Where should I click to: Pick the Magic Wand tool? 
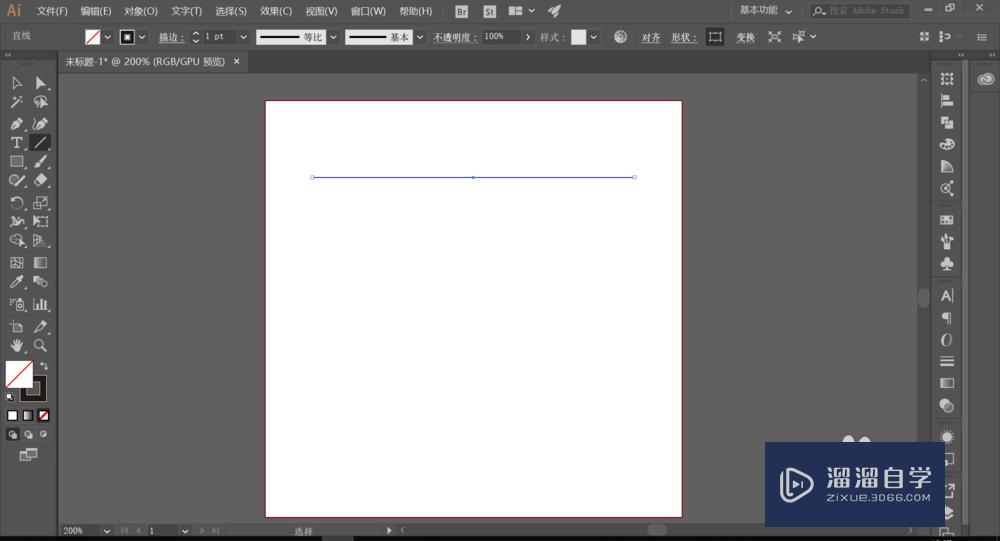pyautogui.click(x=17, y=102)
